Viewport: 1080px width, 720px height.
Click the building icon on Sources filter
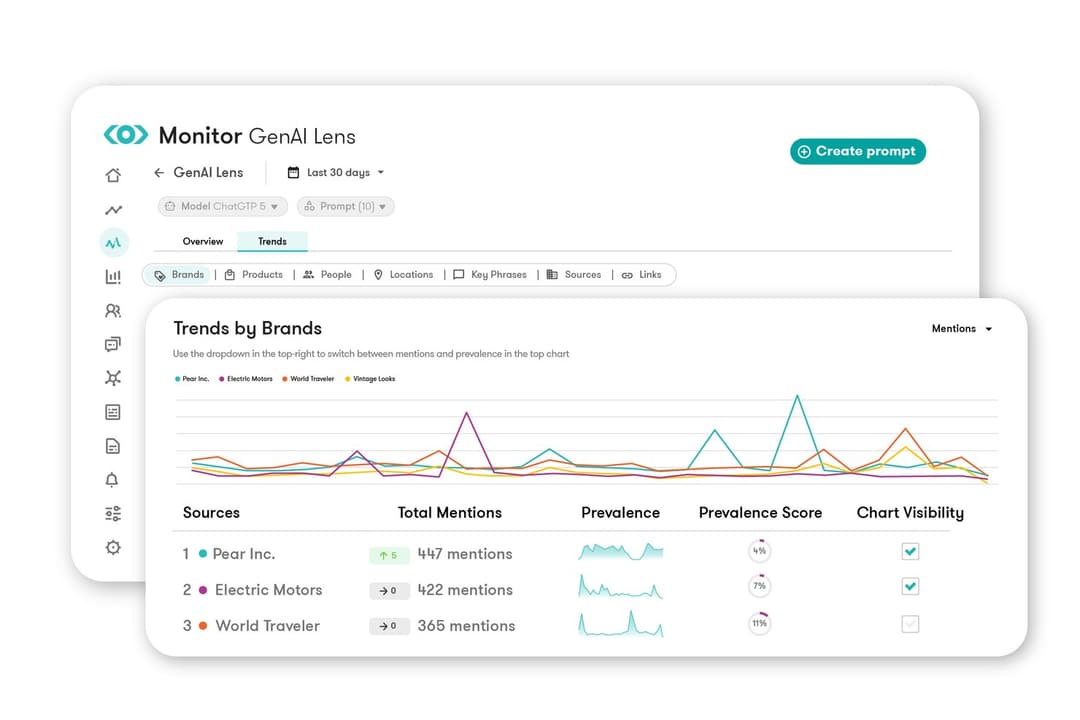point(552,274)
